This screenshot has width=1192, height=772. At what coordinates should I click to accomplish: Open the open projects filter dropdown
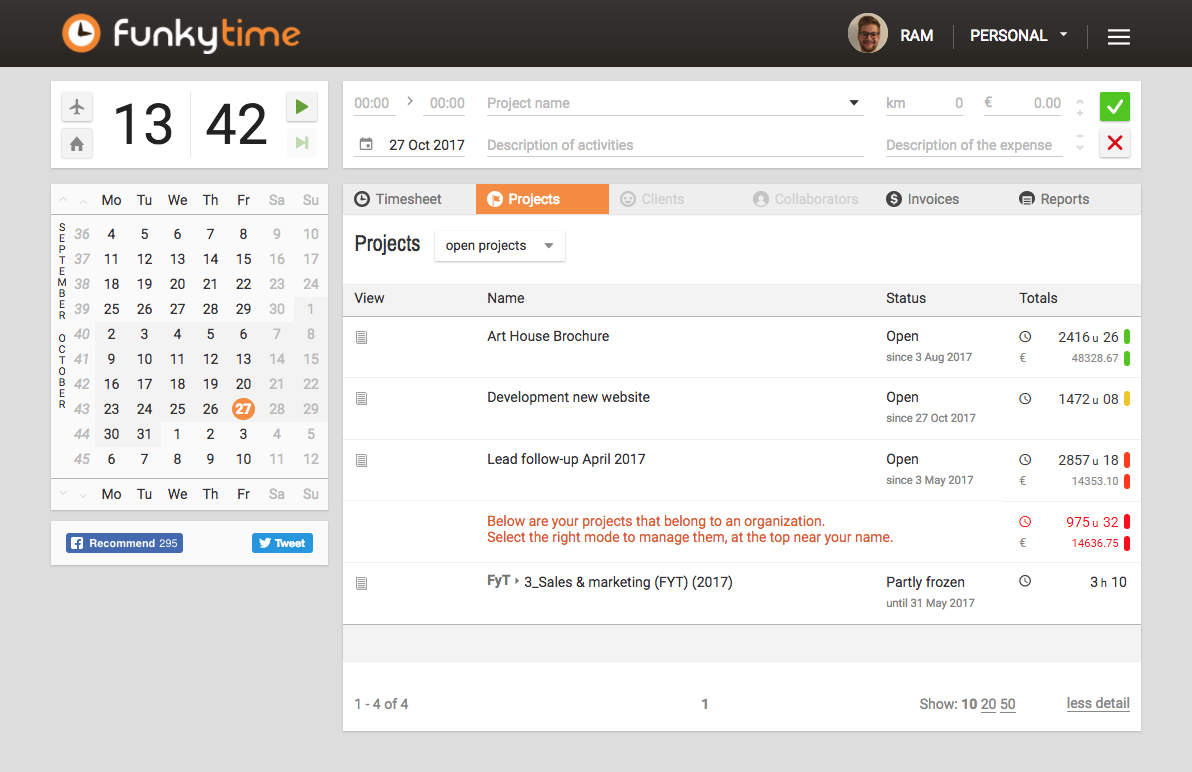coord(499,245)
